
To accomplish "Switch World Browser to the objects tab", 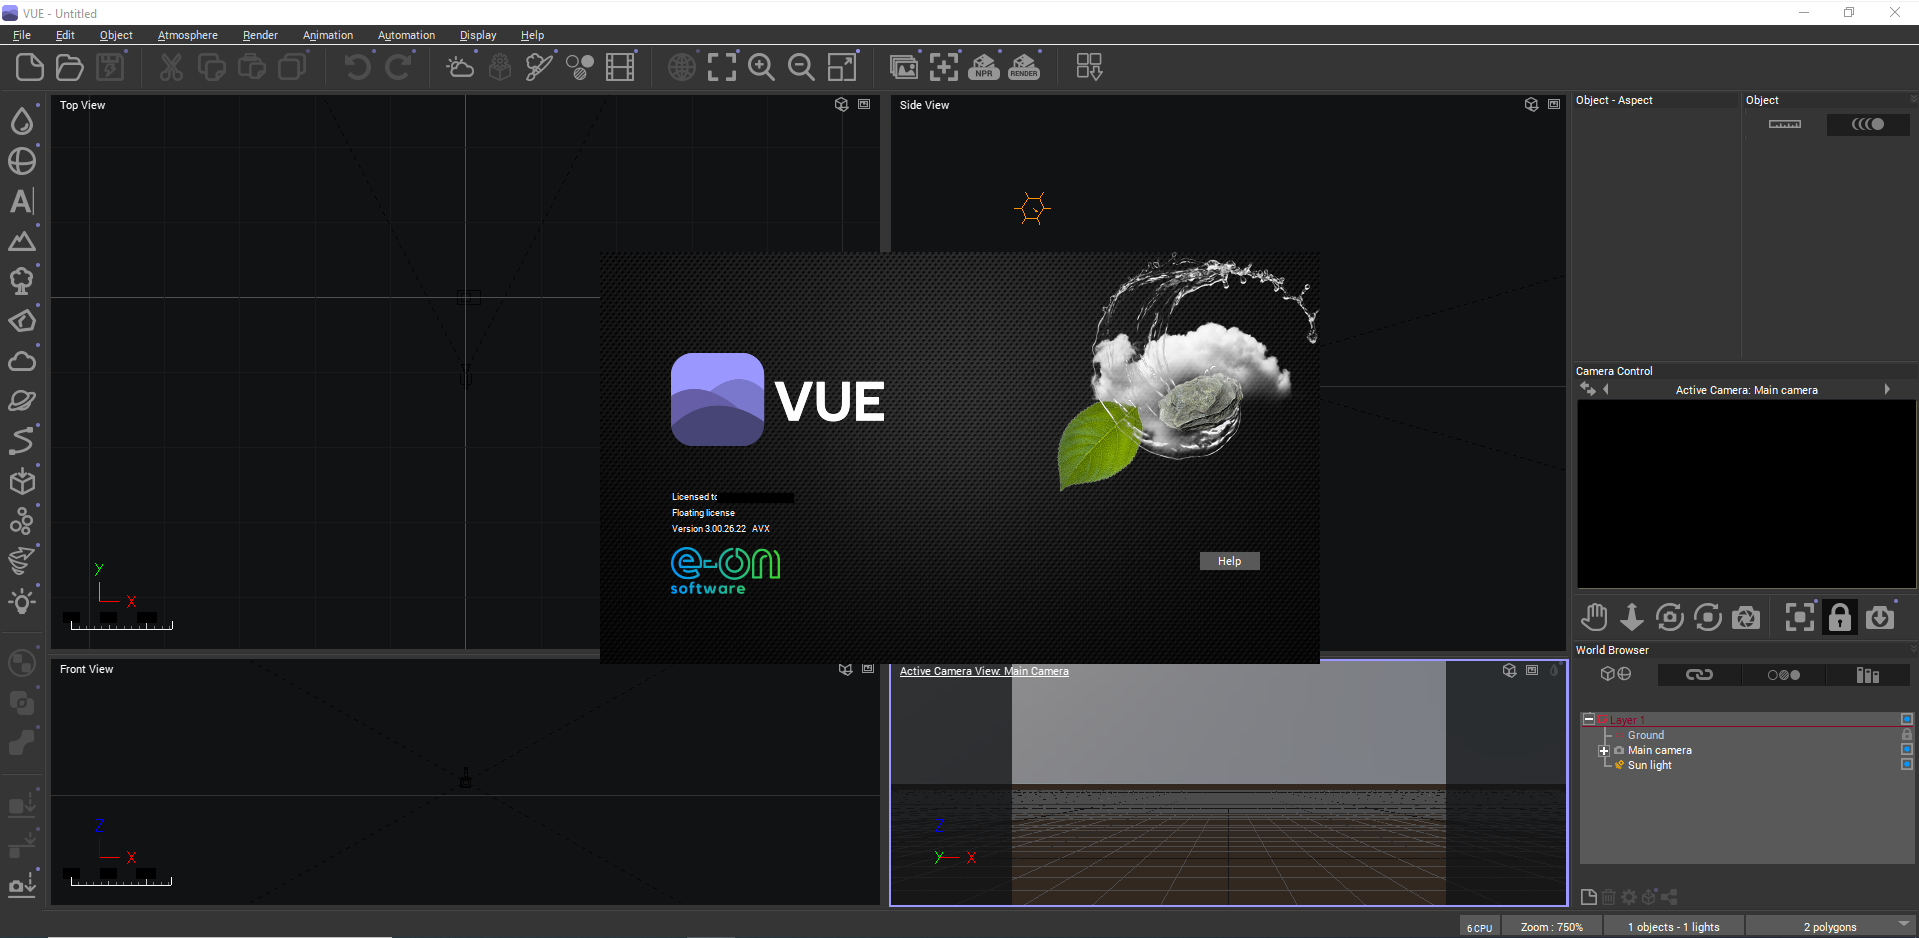I will (1616, 675).
